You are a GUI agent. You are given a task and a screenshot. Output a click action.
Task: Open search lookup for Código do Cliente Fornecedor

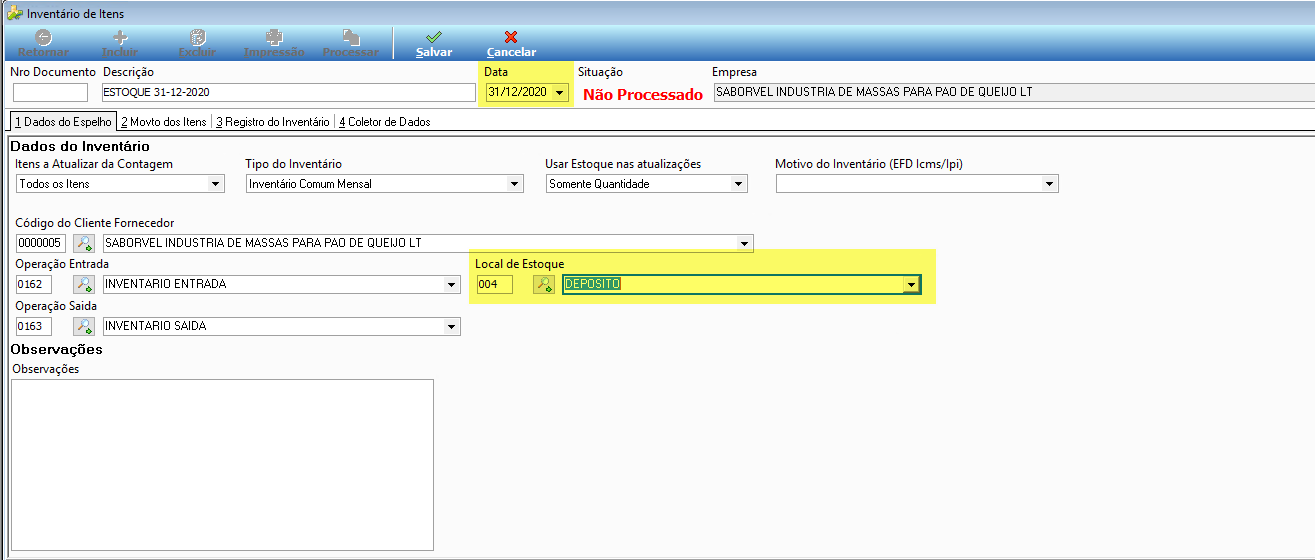(x=83, y=243)
